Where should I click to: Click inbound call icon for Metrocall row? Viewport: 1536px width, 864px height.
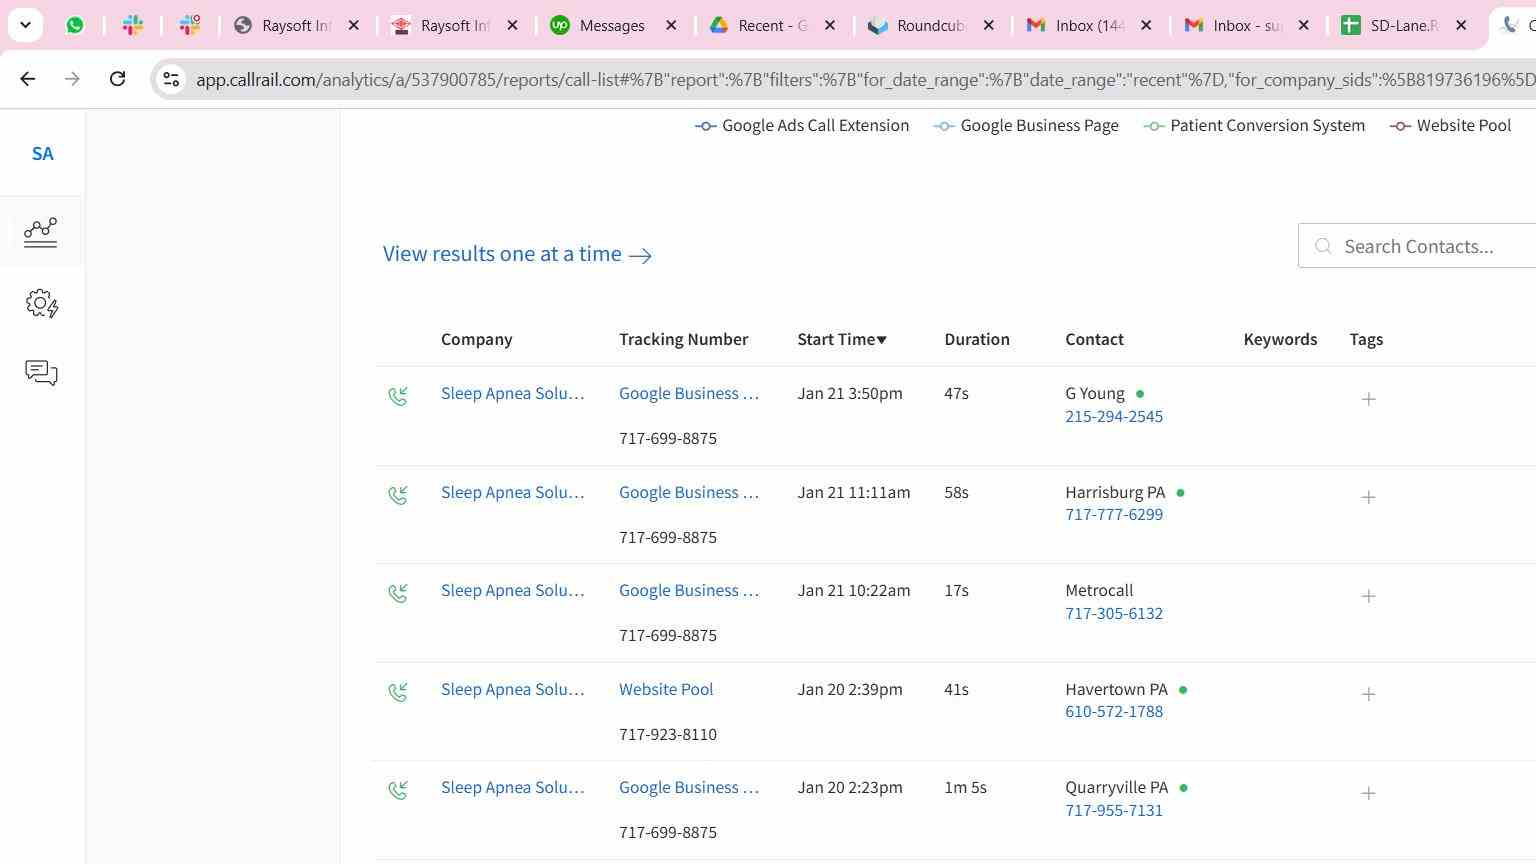click(398, 594)
